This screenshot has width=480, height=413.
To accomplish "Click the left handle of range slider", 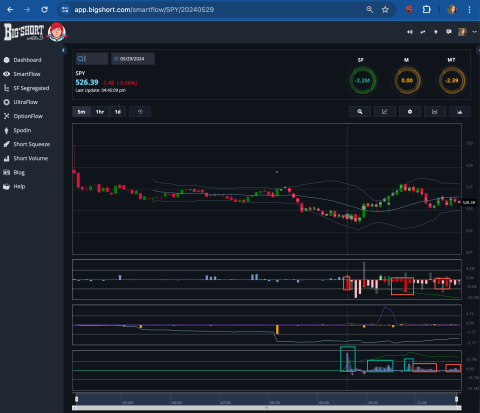I will [76, 399].
